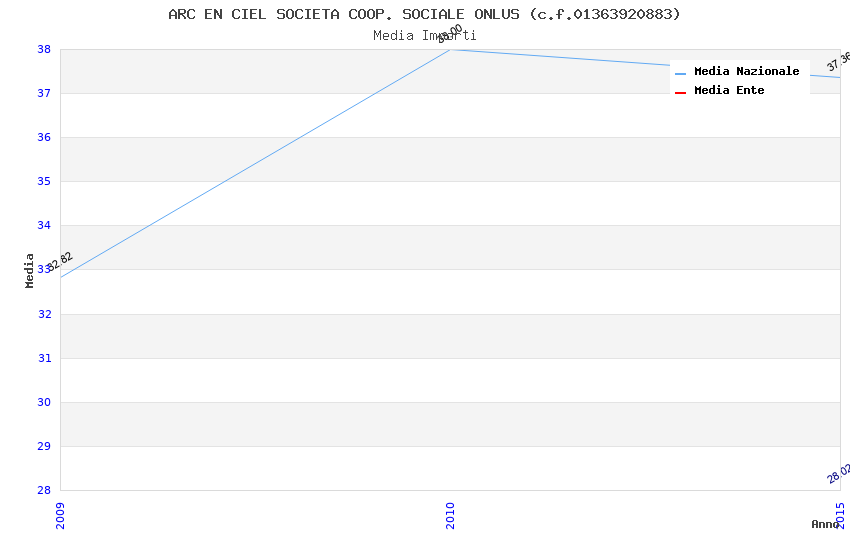
Task: Click the 2009 x-axis year label
Action: (60, 516)
